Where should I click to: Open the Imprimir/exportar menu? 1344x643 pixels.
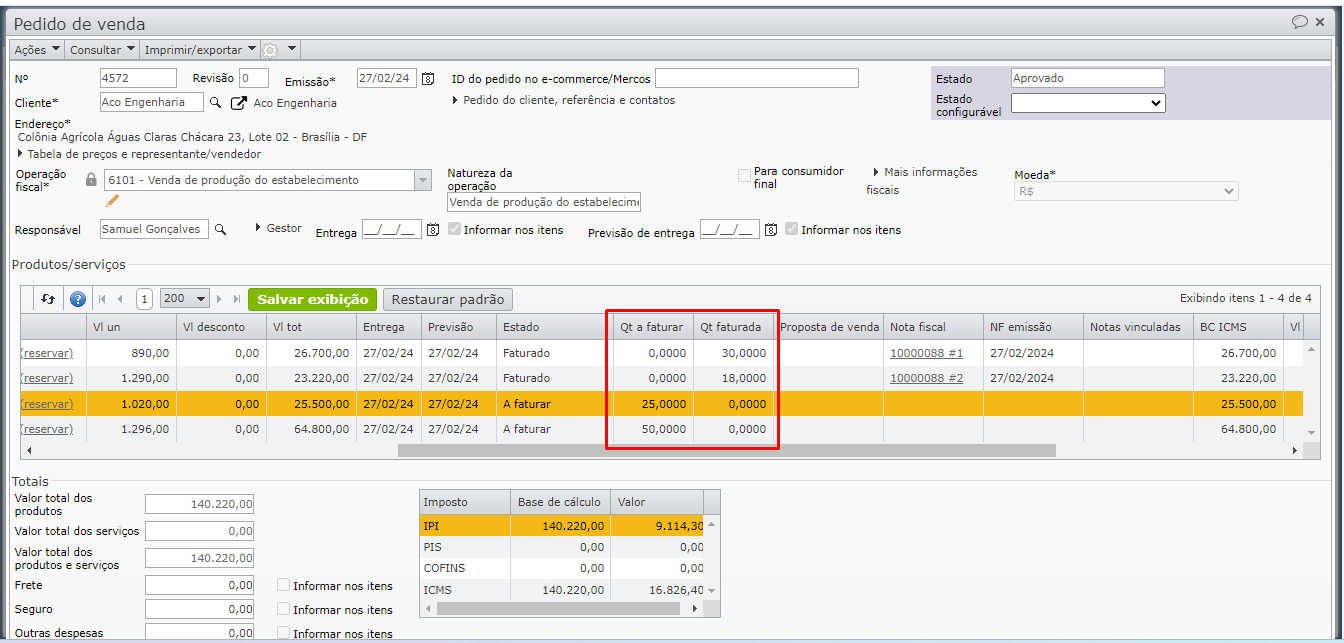200,49
